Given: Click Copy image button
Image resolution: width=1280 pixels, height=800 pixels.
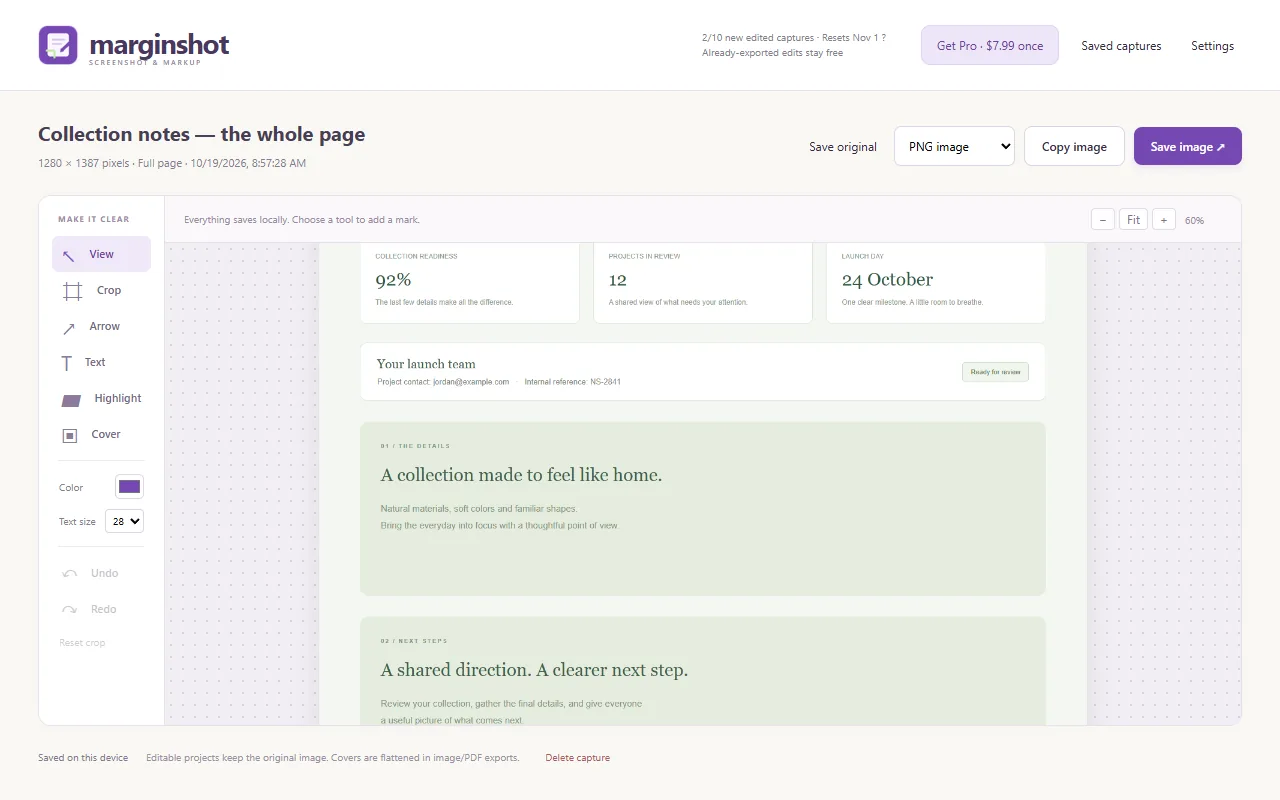Looking at the screenshot, I should coord(1074,146).
